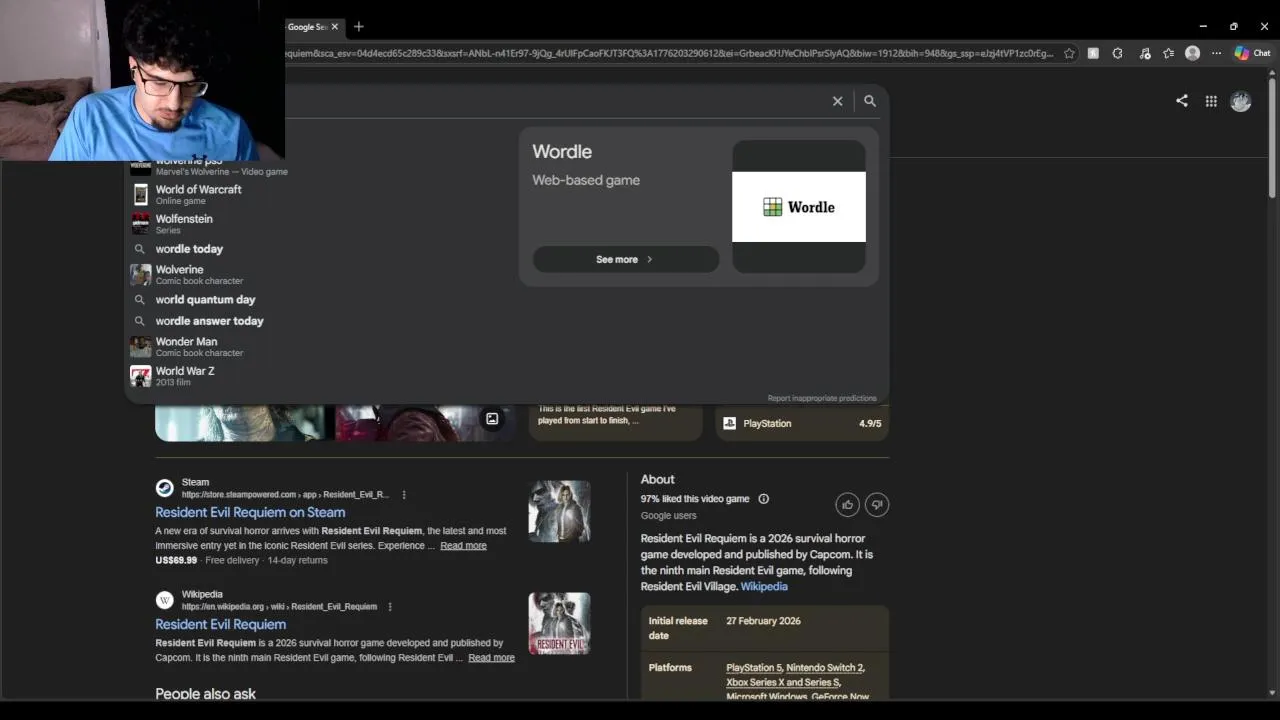Viewport: 1280px width, 720px height.
Task: Click the Wolfenstein suggestion thumbnail
Action: coord(140,223)
